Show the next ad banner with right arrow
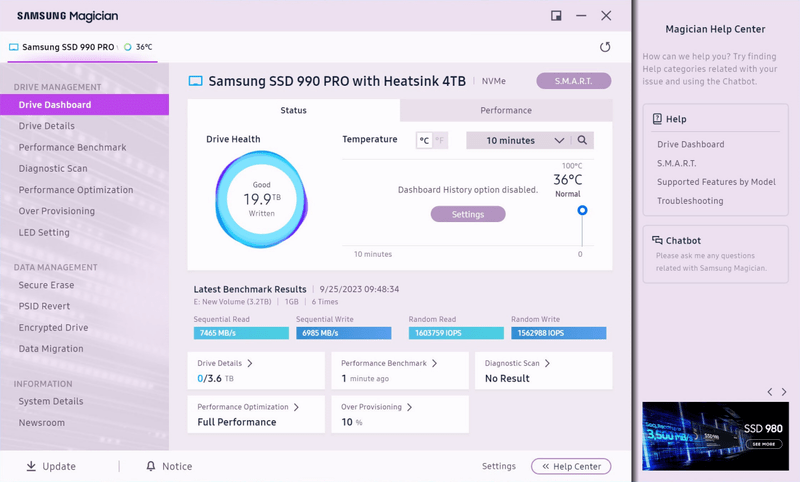Viewport: 800px width, 482px height. 783,392
